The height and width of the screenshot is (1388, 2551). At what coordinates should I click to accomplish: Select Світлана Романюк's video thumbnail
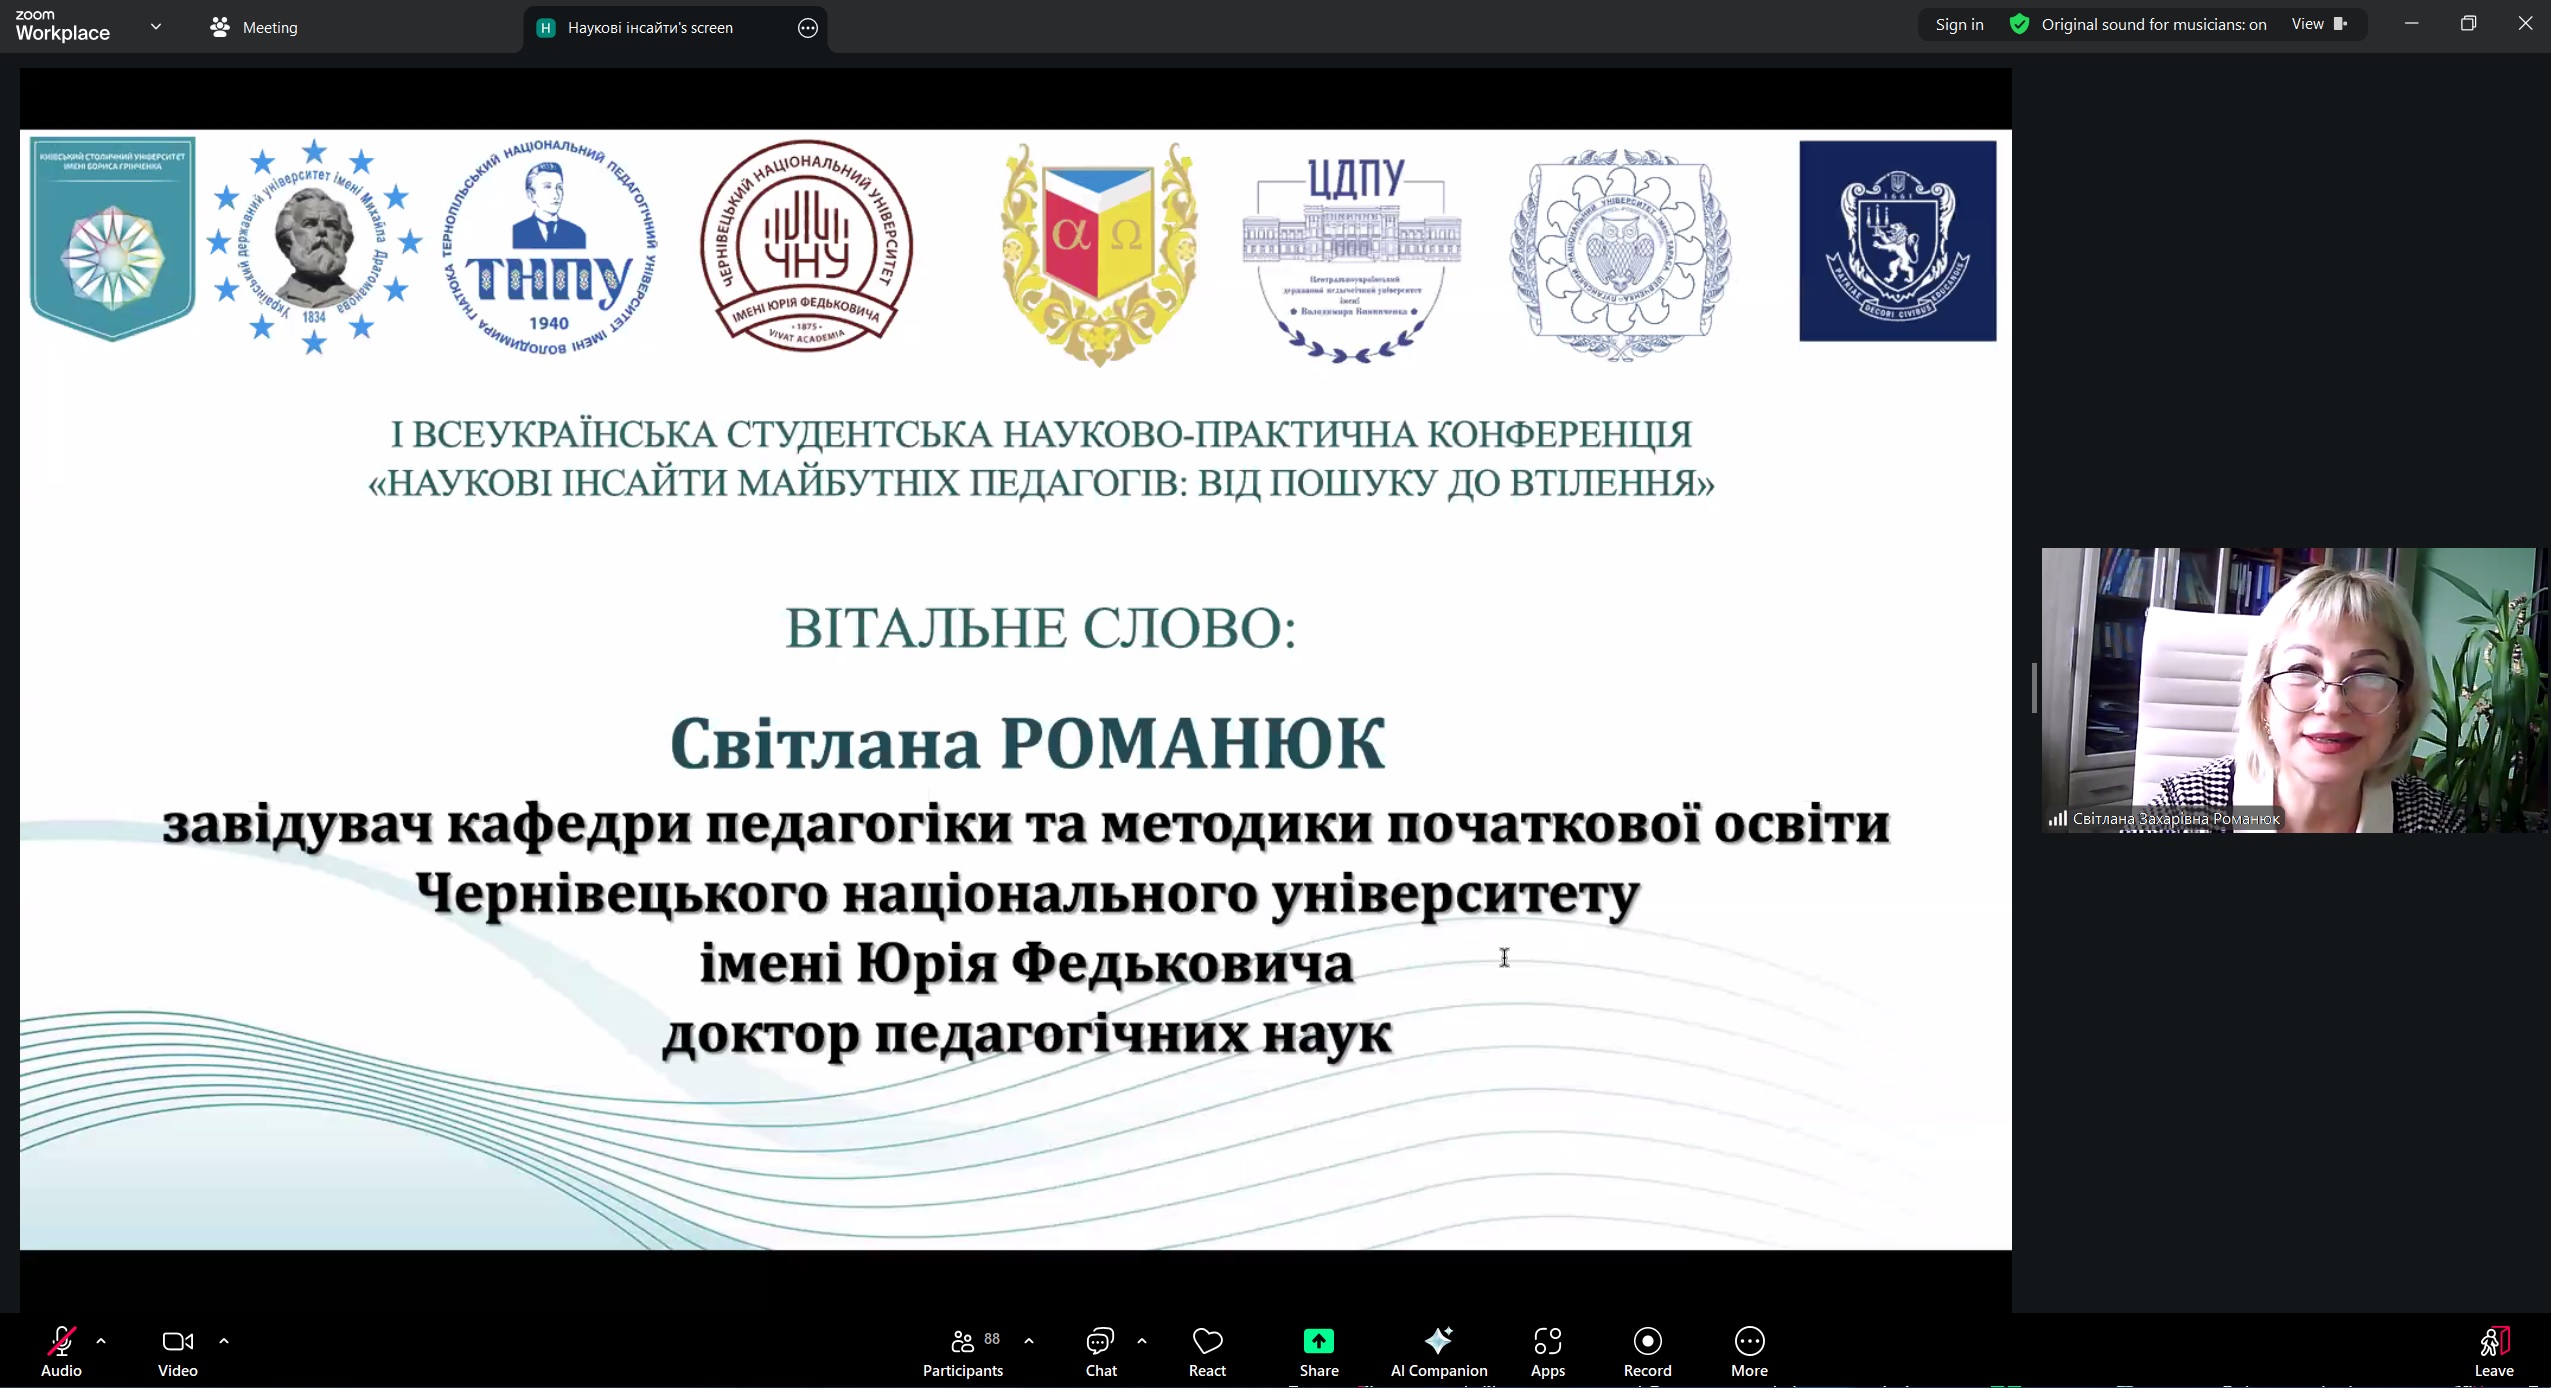(2290, 690)
